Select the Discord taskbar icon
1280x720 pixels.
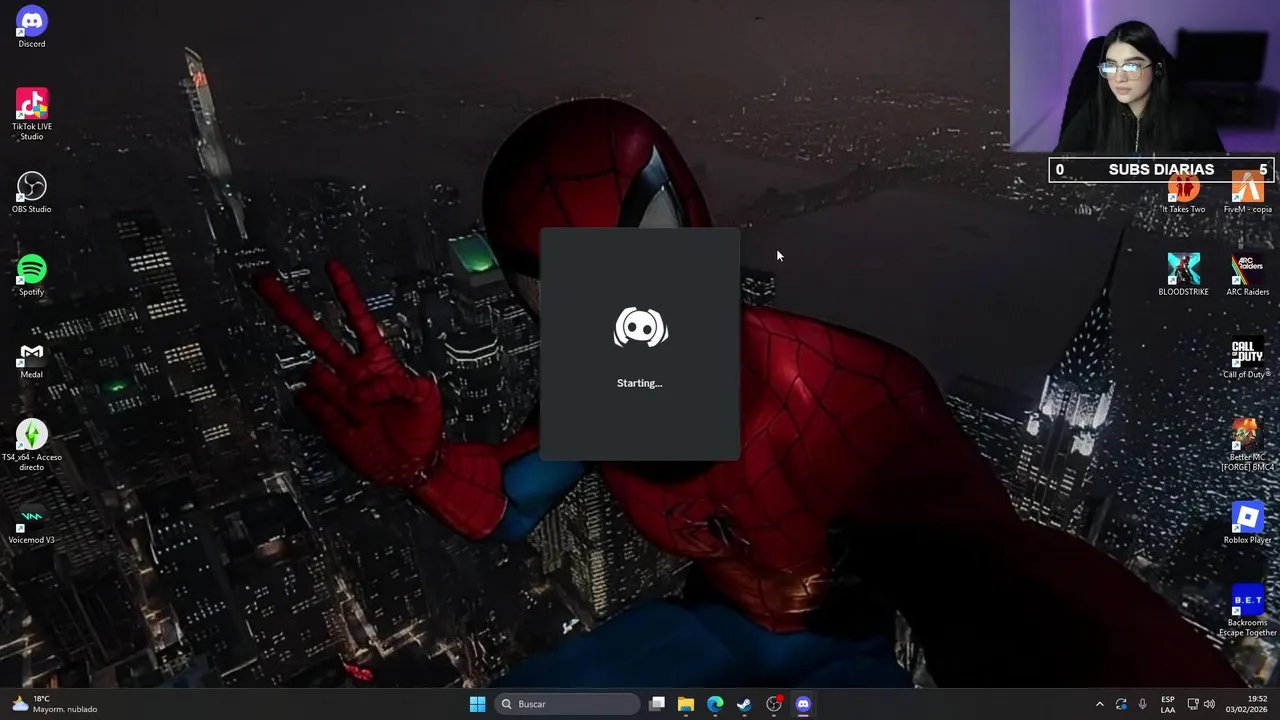click(803, 704)
